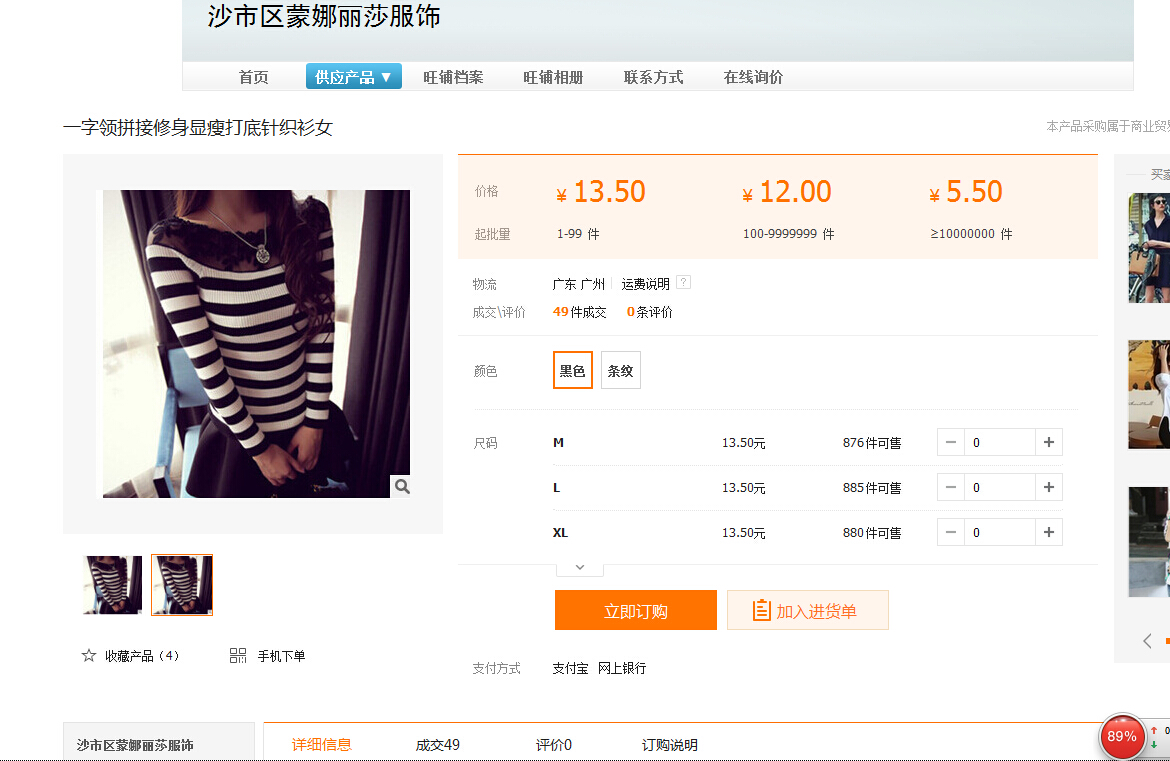
Task: Expand more sizes with the chevron
Action: 579,567
